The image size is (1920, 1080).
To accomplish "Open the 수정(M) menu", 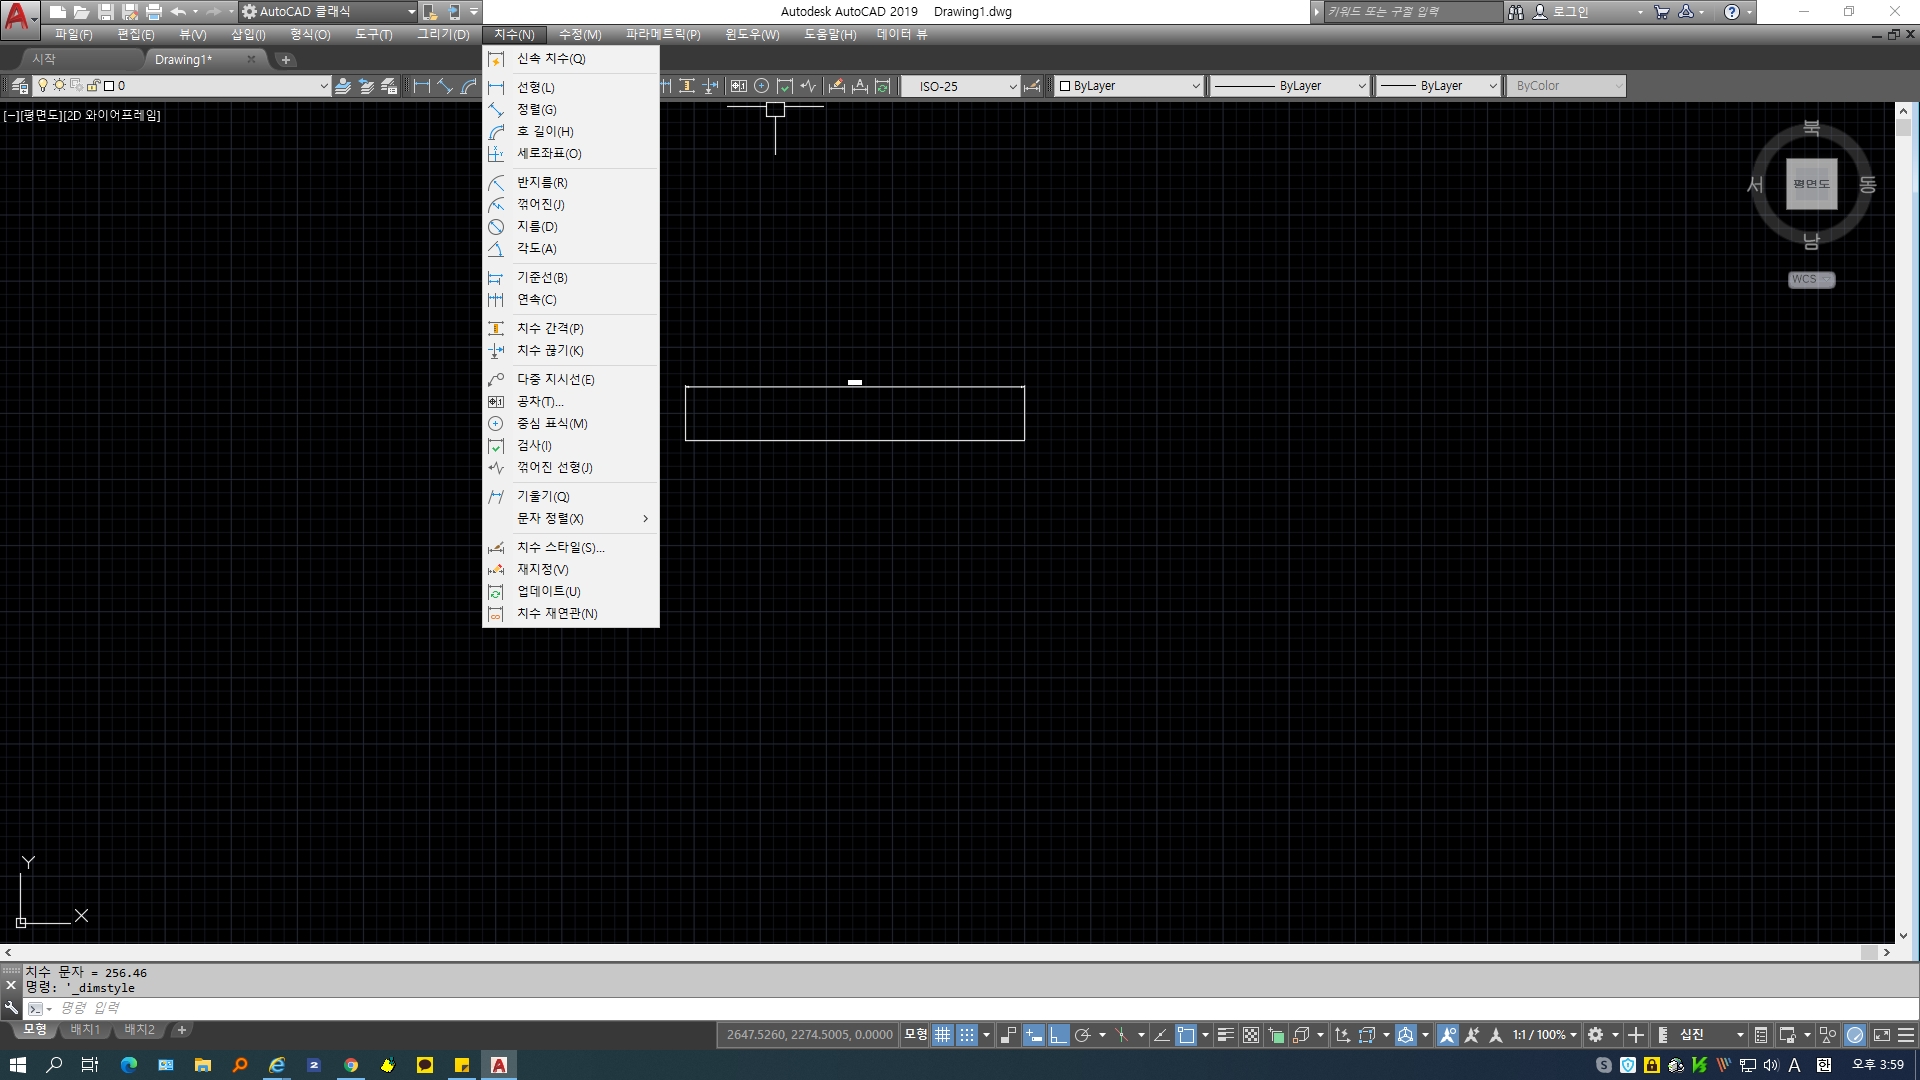I will coord(580,35).
